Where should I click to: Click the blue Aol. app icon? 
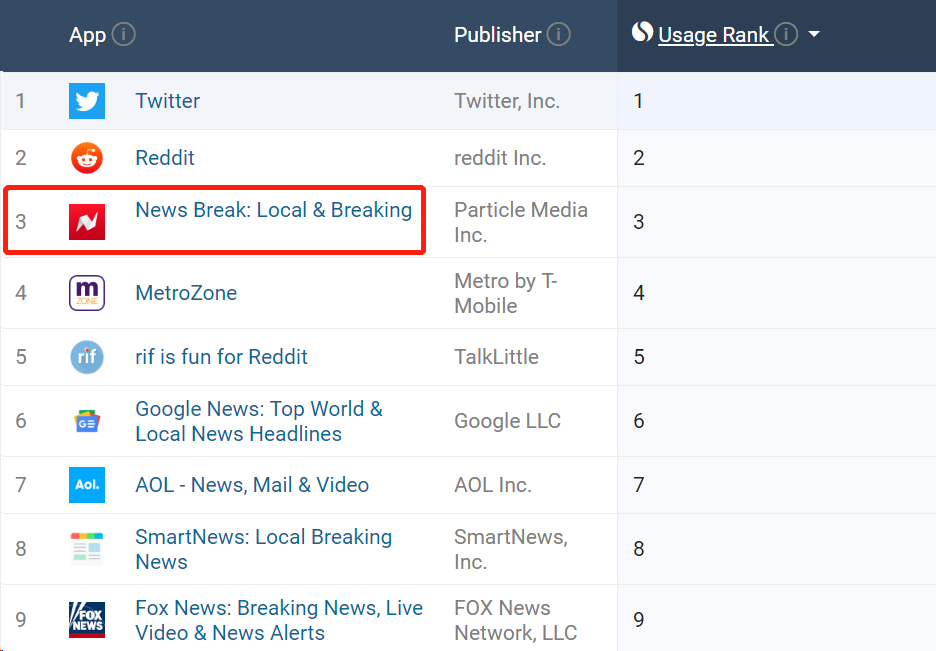pos(87,485)
